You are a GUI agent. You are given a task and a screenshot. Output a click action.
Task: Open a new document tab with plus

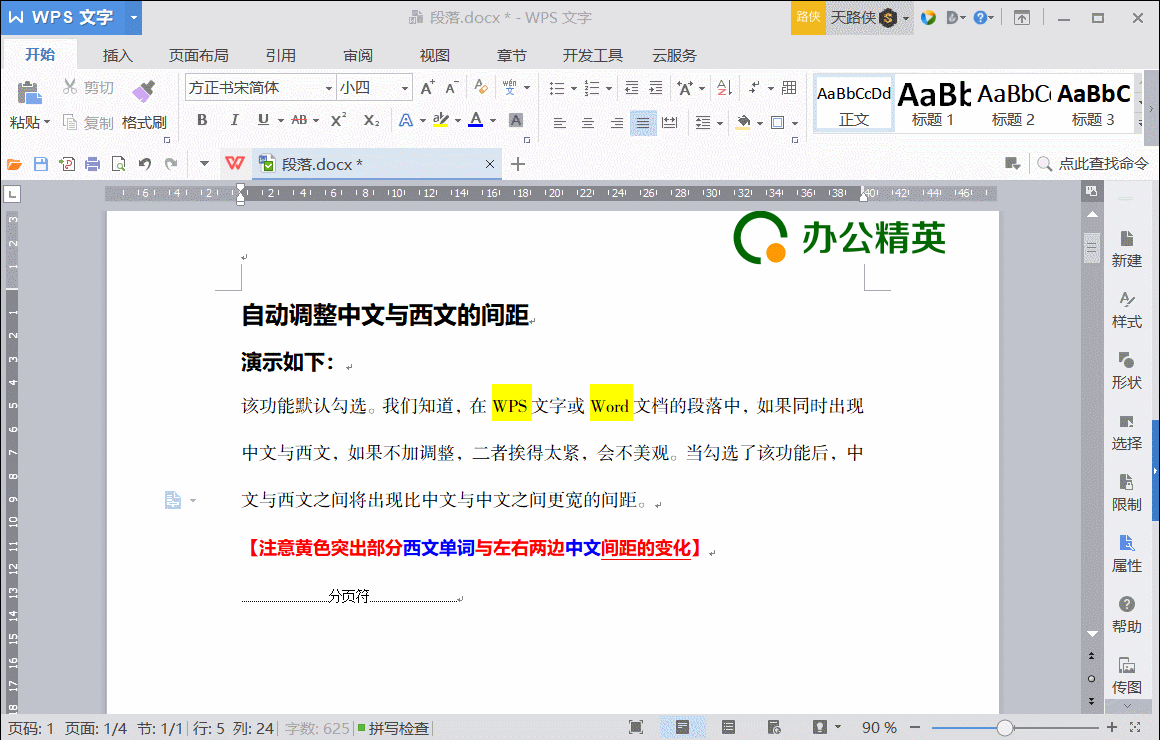point(518,164)
